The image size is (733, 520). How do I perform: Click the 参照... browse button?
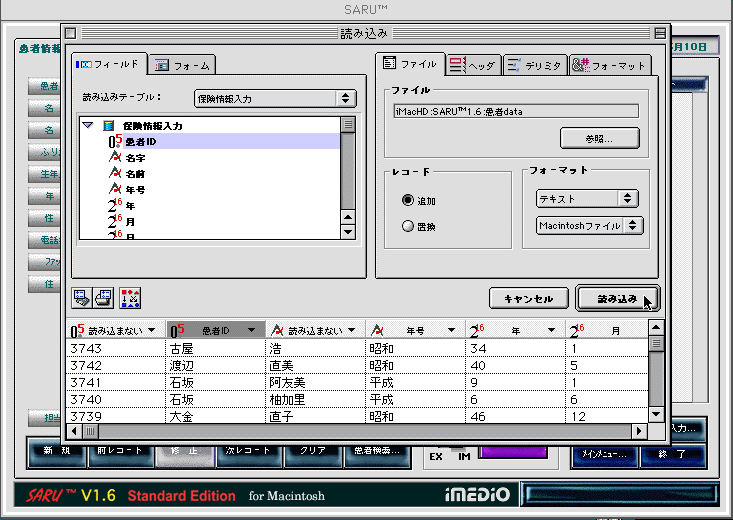[x=599, y=138]
